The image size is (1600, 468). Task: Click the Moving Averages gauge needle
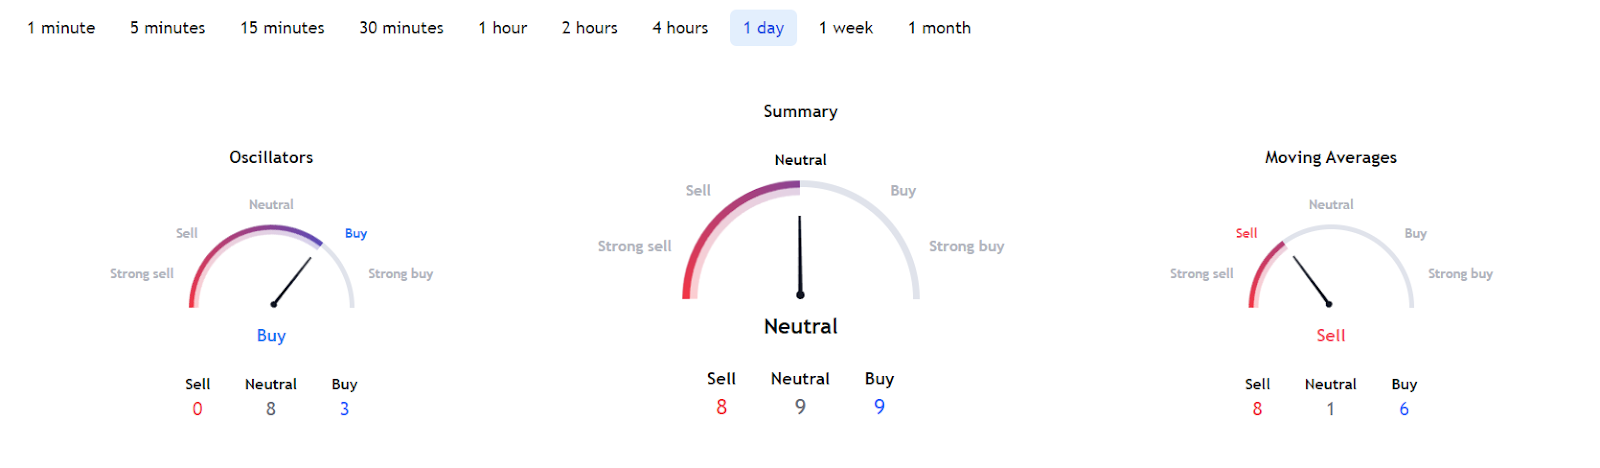pyautogui.click(x=1311, y=280)
